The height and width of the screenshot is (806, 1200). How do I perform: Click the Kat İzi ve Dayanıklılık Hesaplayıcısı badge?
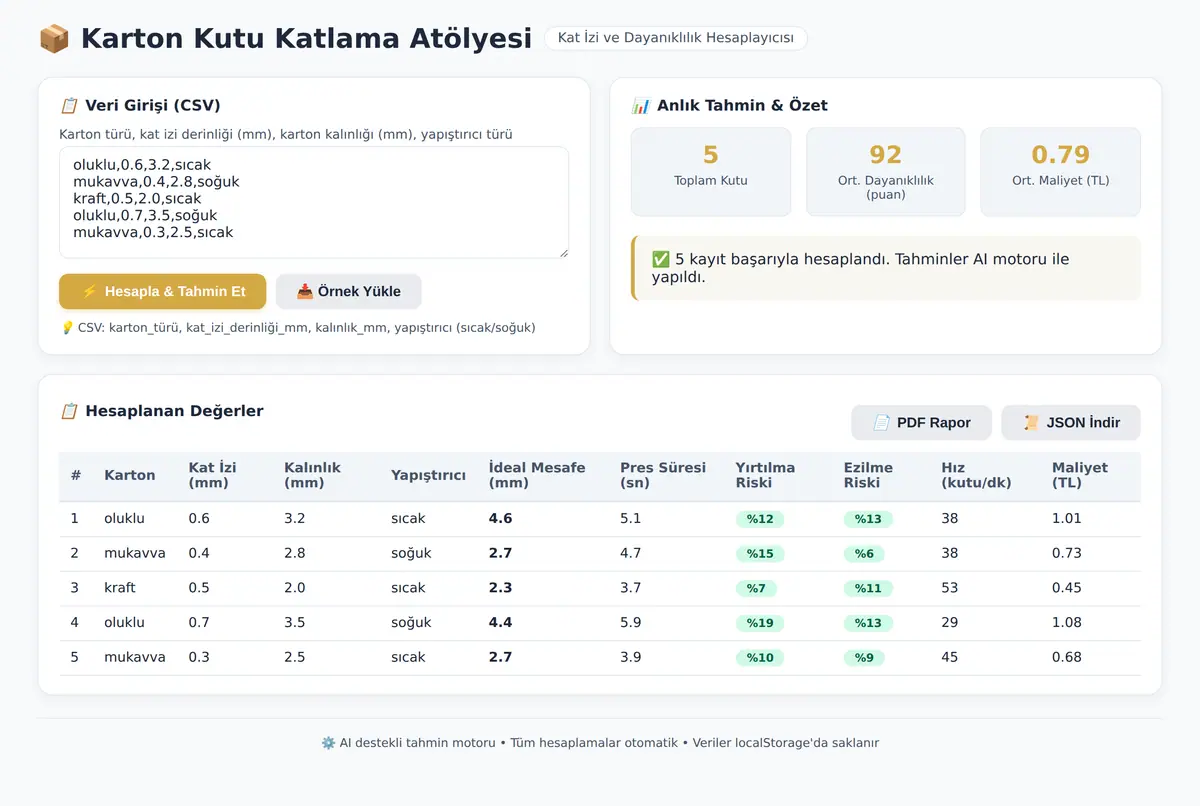(x=676, y=38)
